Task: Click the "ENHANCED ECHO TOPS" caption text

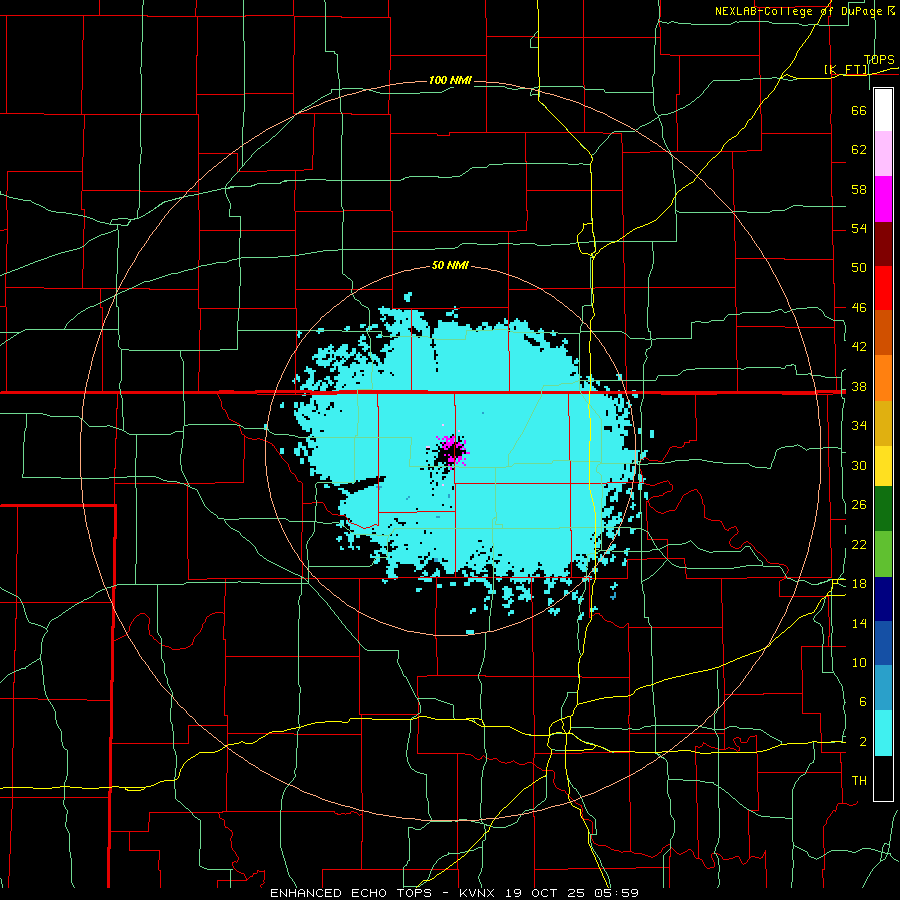Action: pyautogui.click(x=351, y=893)
